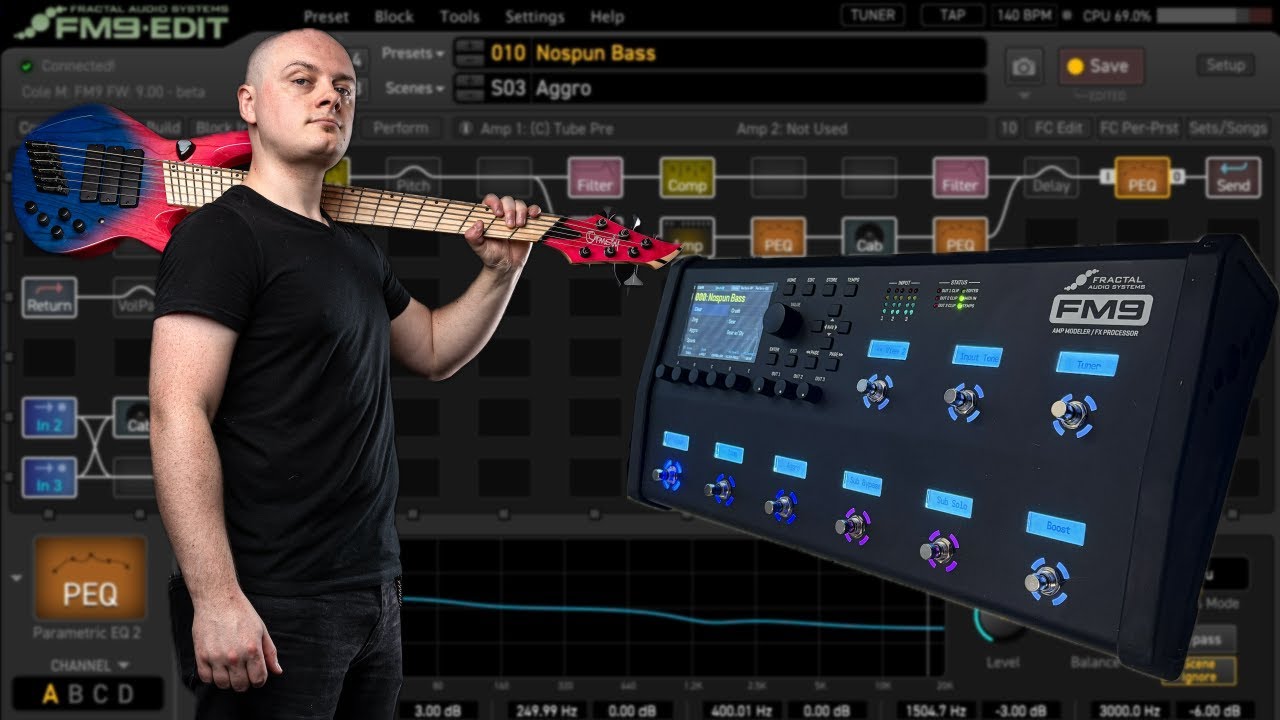Select the Return block in the grid
Image resolution: width=1280 pixels, height=720 pixels.
(49, 297)
